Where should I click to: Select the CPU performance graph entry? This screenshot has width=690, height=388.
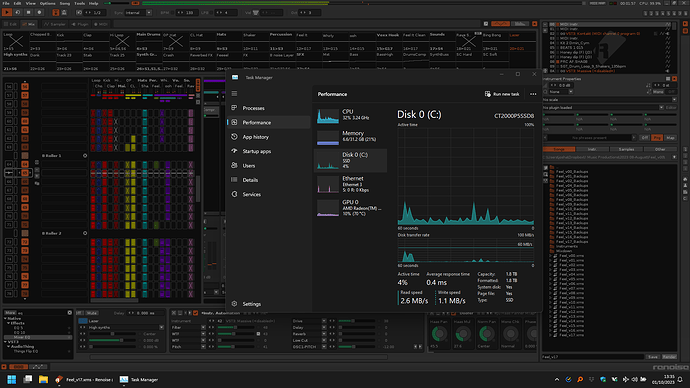tap(351, 115)
